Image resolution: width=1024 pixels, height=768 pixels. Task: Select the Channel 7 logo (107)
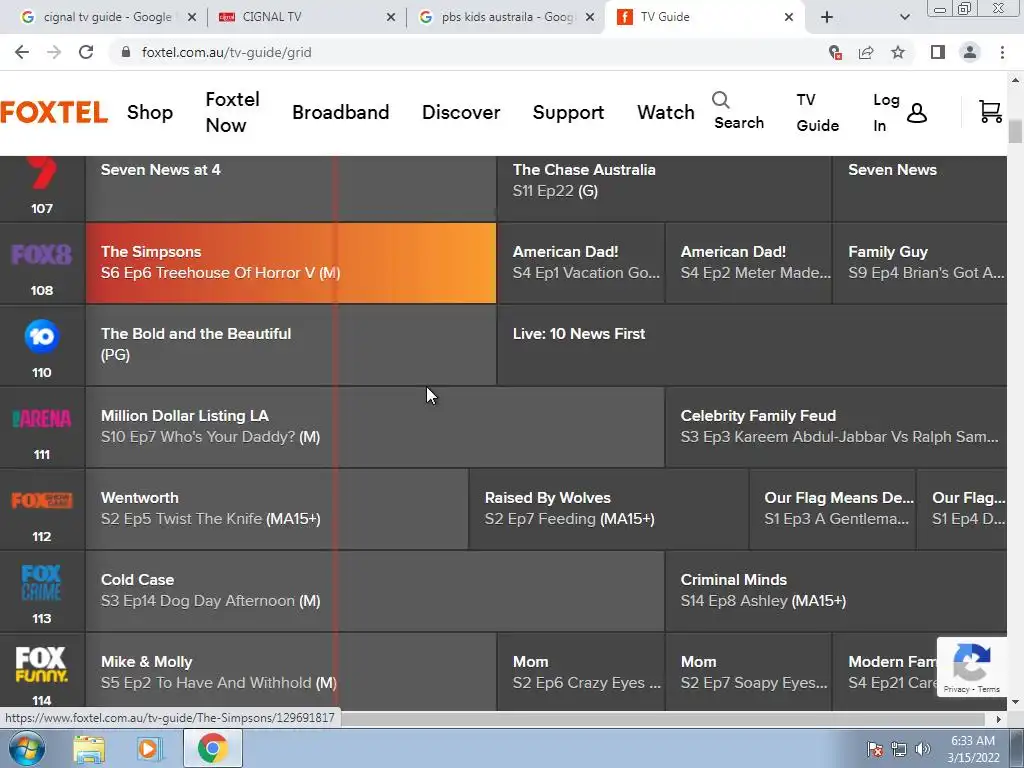[42, 173]
